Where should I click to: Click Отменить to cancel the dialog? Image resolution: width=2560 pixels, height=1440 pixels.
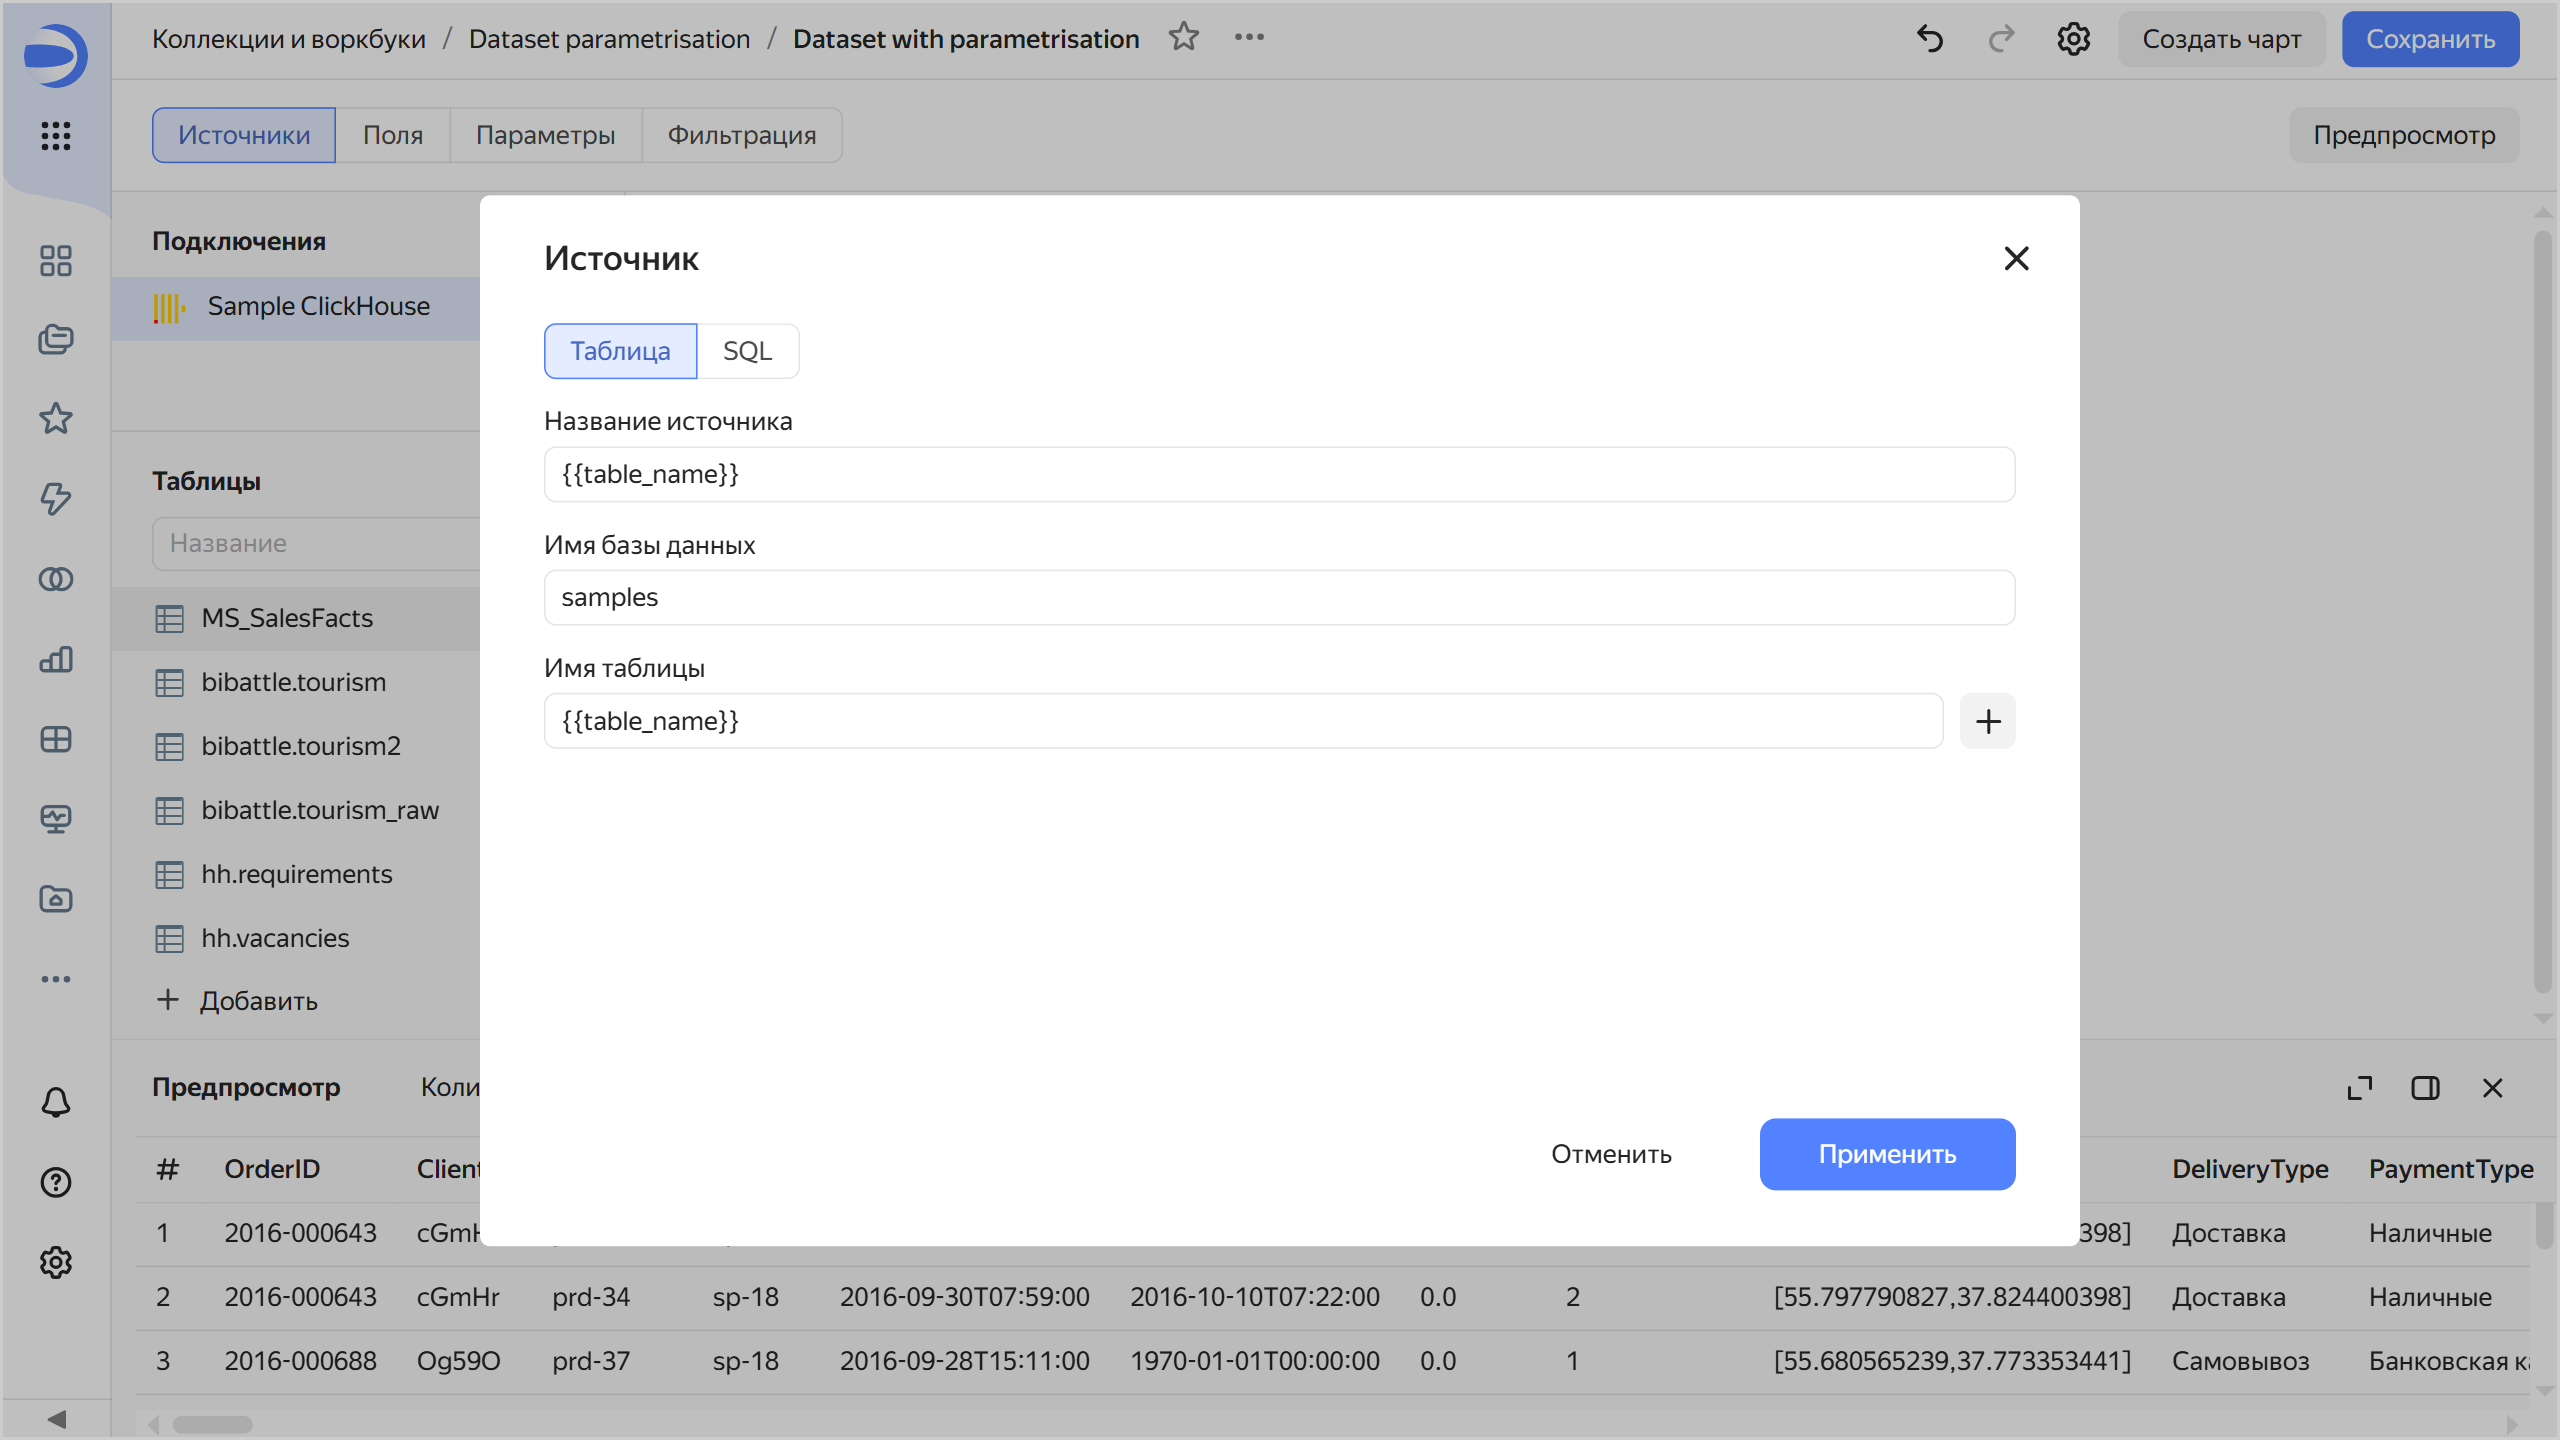pyautogui.click(x=1611, y=1154)
